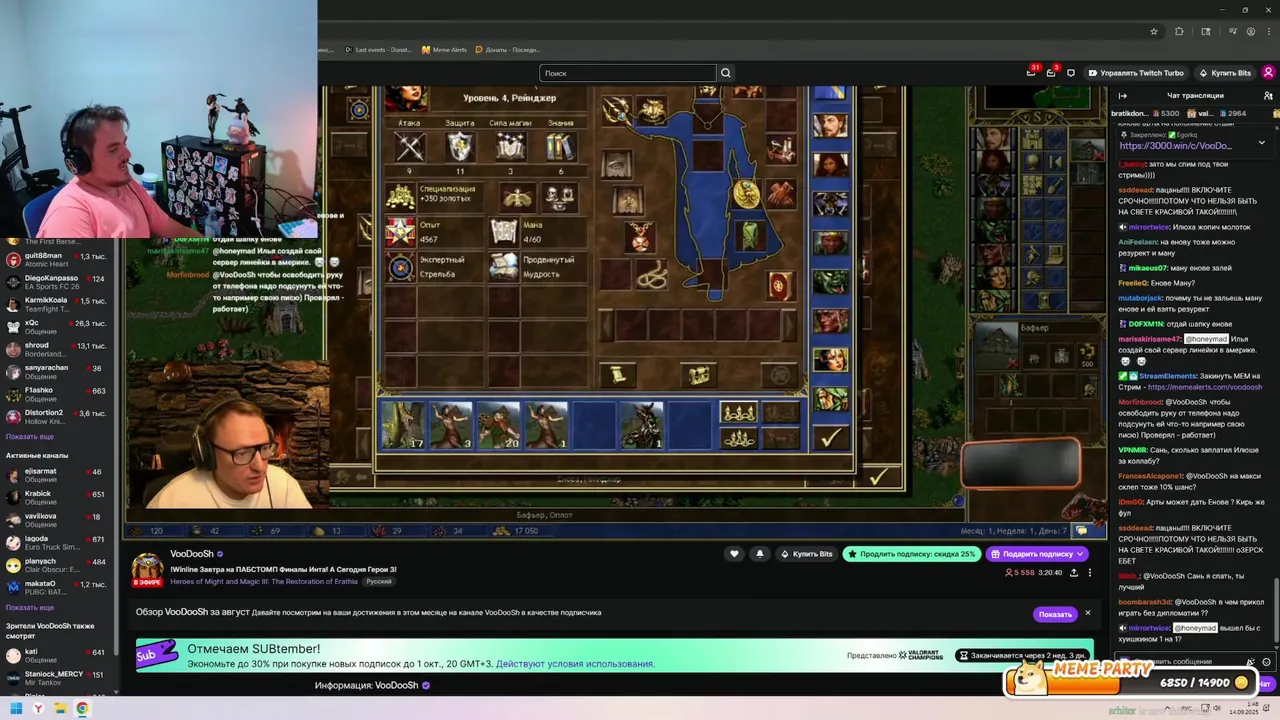Viewport: 1280px width, 720px height.
Task: Open the Chrome extensions puzzle icon
Action: tap(1179, 31)
